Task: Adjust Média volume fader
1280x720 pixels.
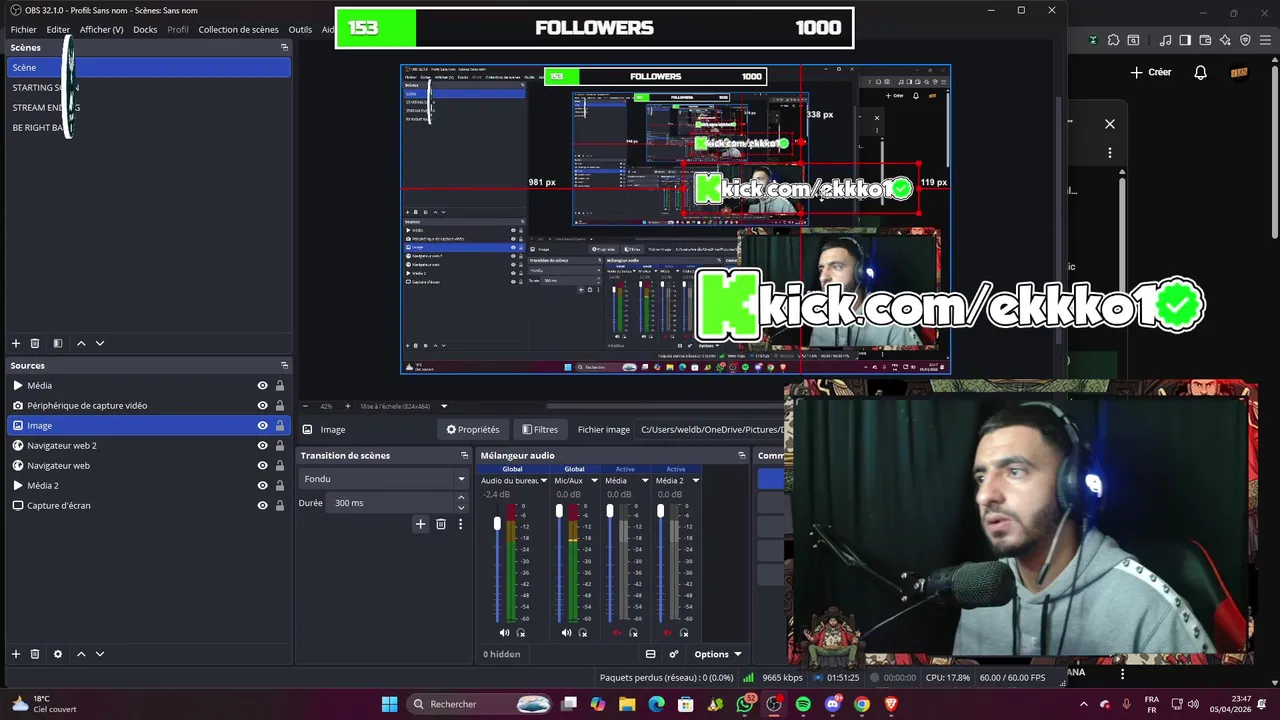Action: click(x=610, y=511)
